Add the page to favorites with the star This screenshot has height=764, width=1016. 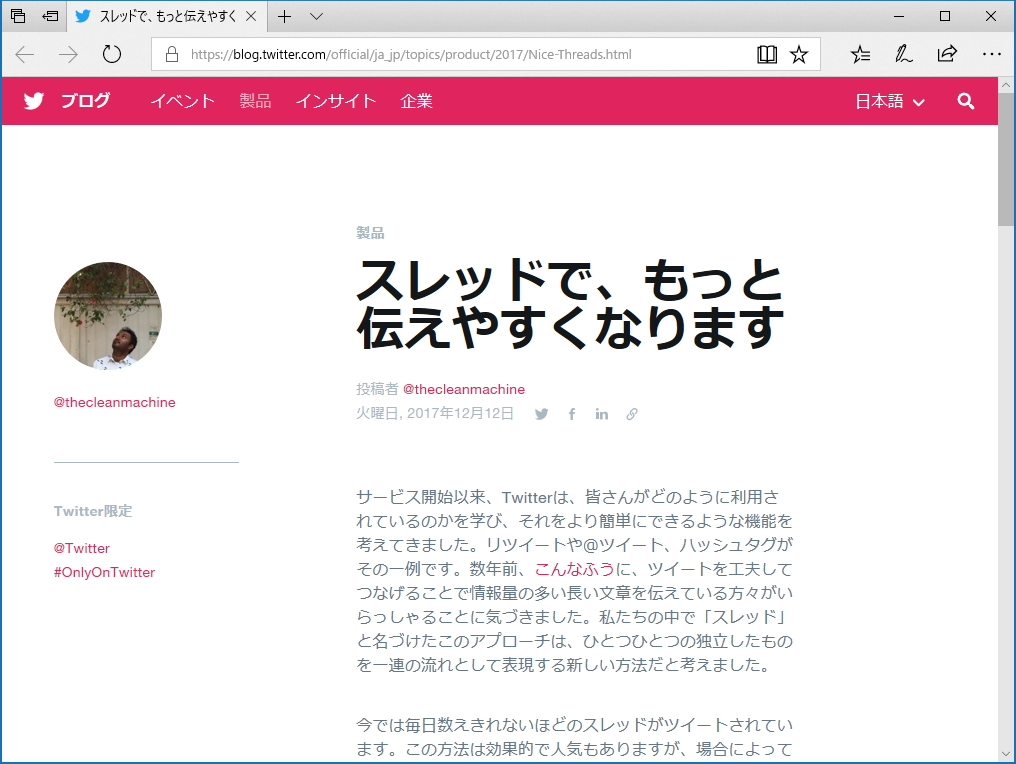point(798,55)
